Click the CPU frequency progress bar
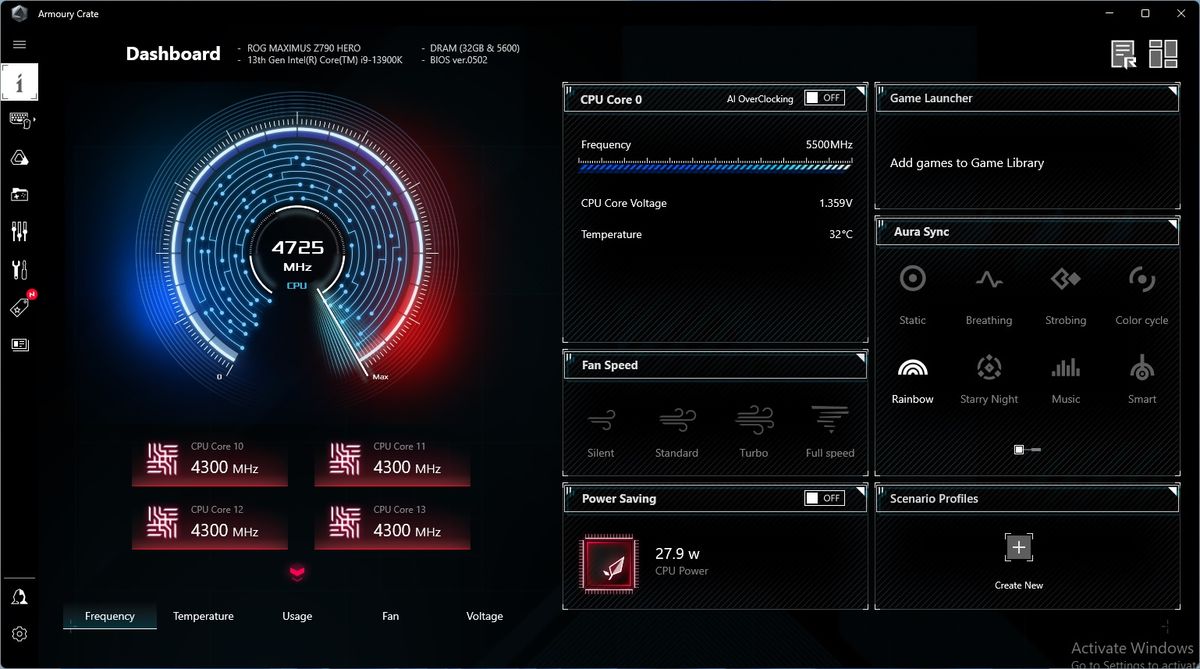Screen dimensions: 1200x669 click(716, 166)
